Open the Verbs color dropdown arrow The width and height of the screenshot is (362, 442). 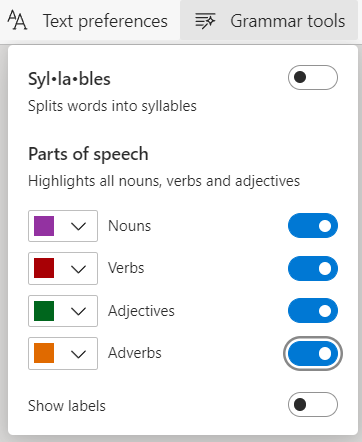[x=79, y=269]
